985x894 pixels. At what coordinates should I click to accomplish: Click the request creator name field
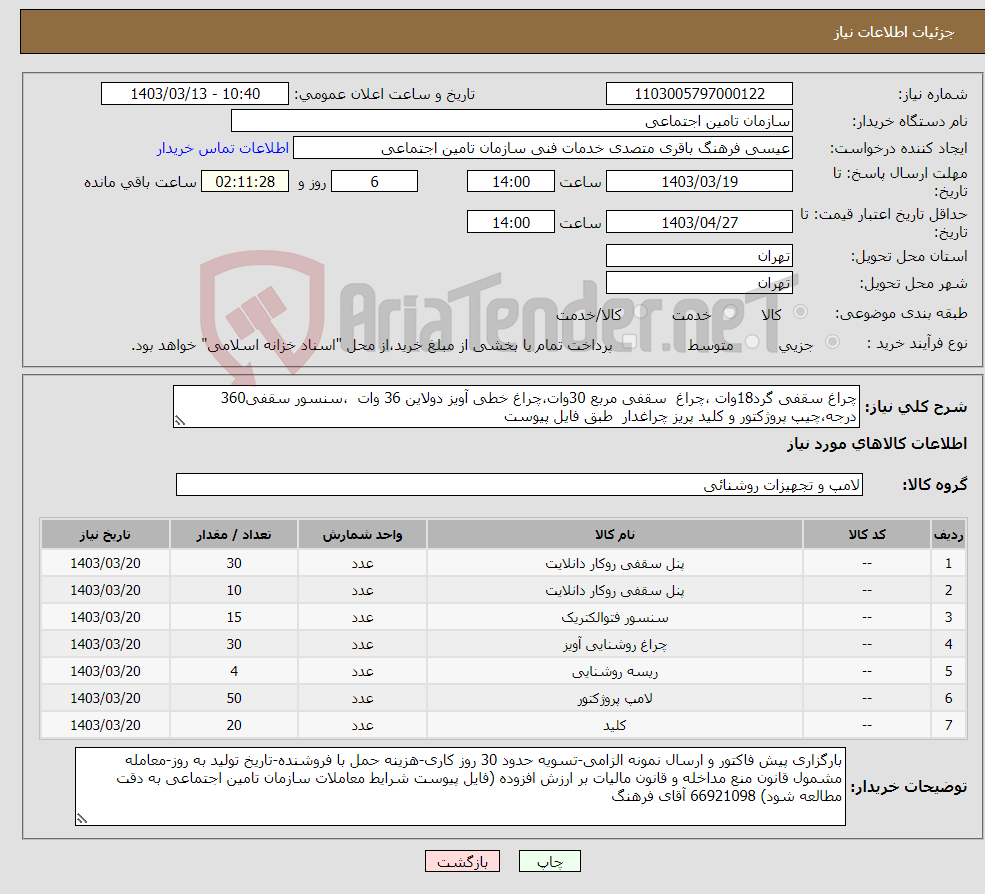pyautogui.click(x=543, y=148)
